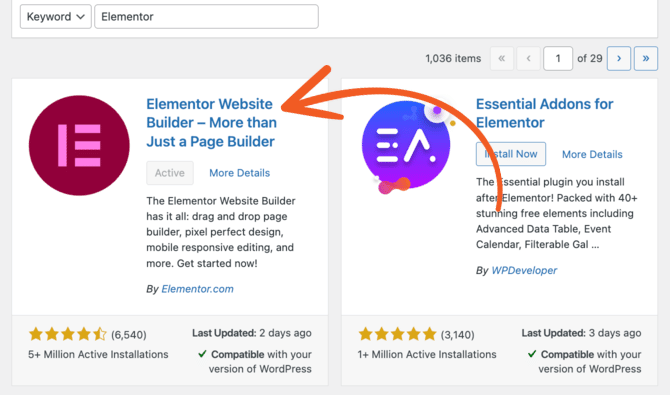Image resolution: width=670 pixels, height=395 pixels.
Task: Visit the Elementor.com author link
Action: (197, 289)
